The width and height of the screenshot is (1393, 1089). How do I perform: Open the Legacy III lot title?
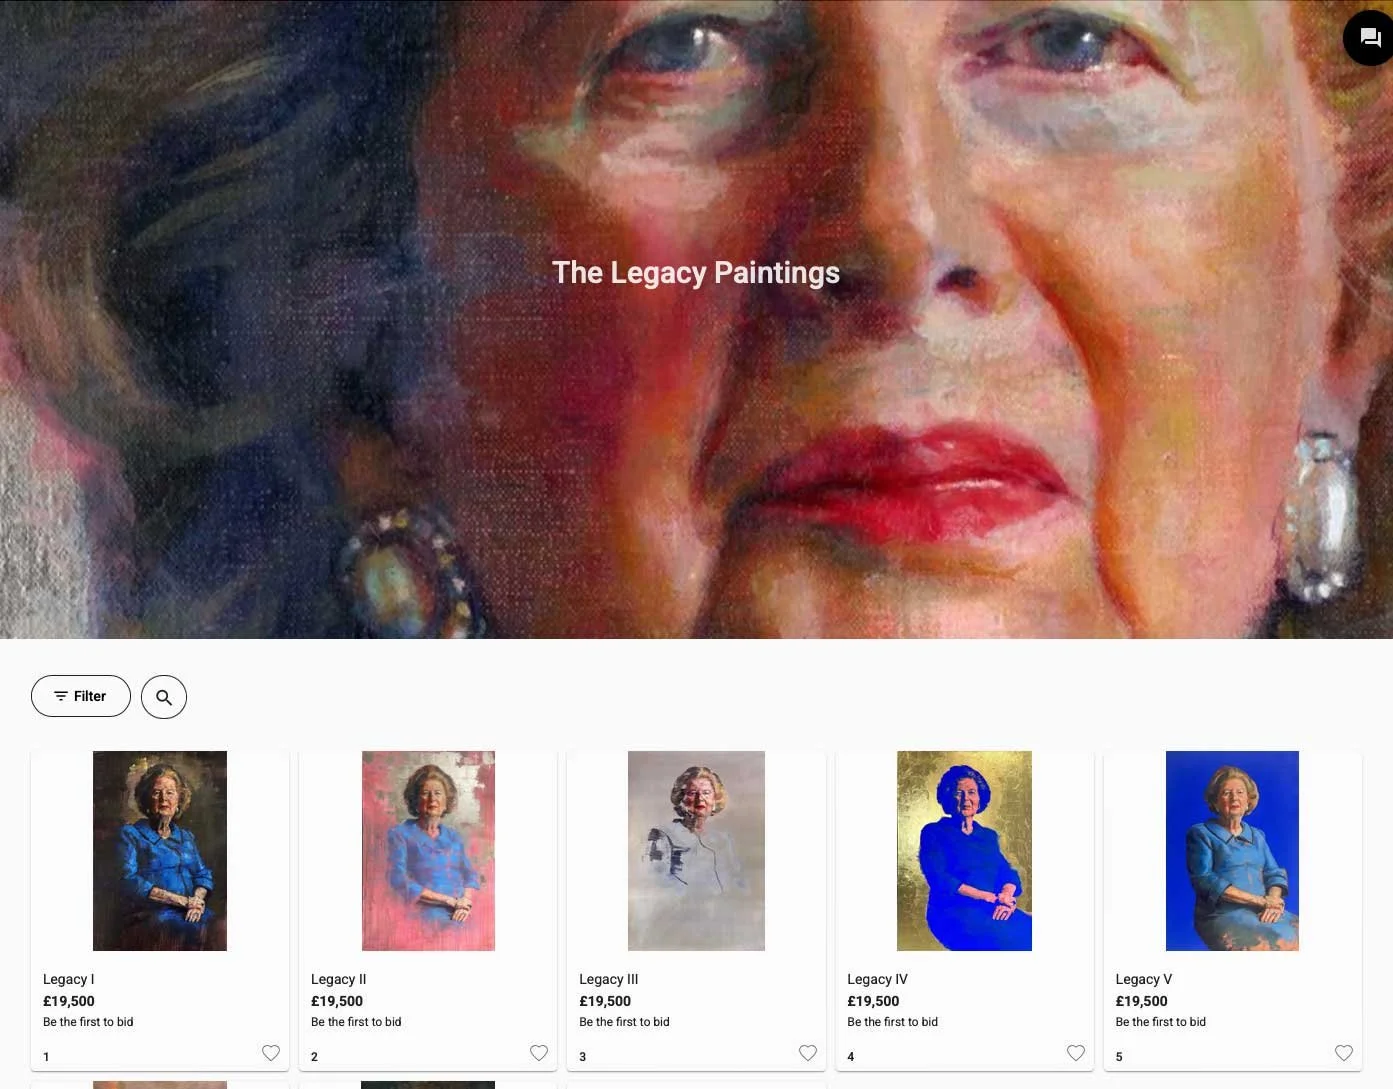coord(609,979)
